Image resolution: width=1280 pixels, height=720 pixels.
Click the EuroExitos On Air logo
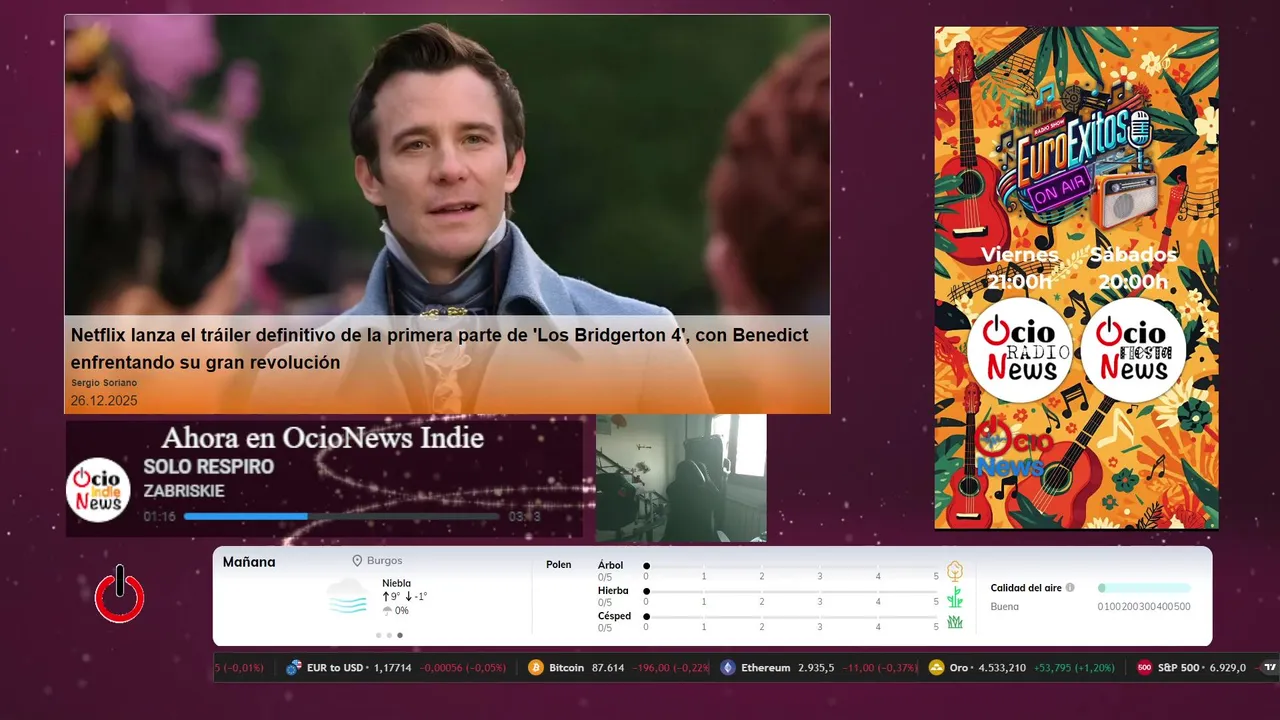[x=1078, y=168]
